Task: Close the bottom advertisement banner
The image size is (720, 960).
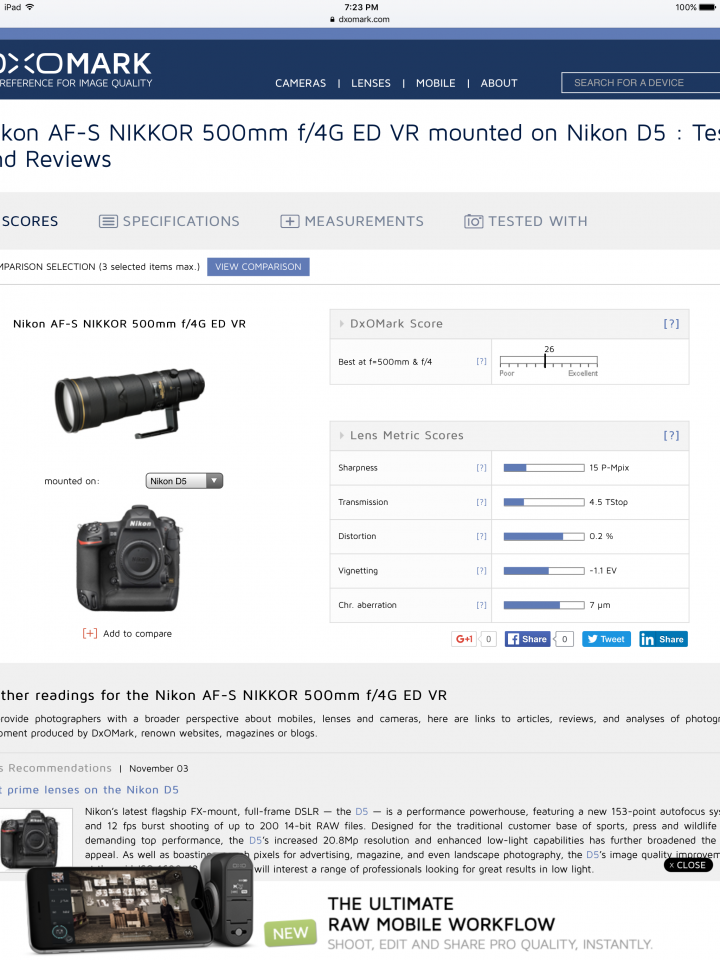Action: (688, 865)
